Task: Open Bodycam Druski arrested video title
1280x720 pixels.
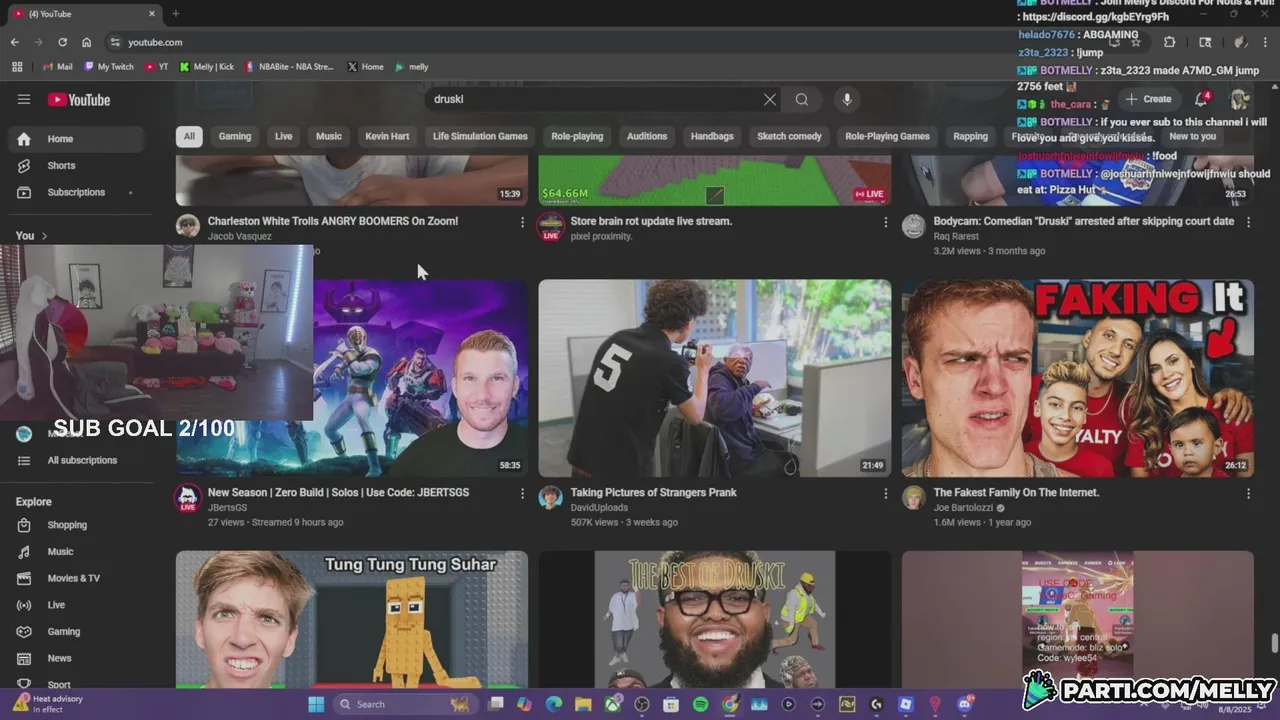Action: tap(1084, 221)
